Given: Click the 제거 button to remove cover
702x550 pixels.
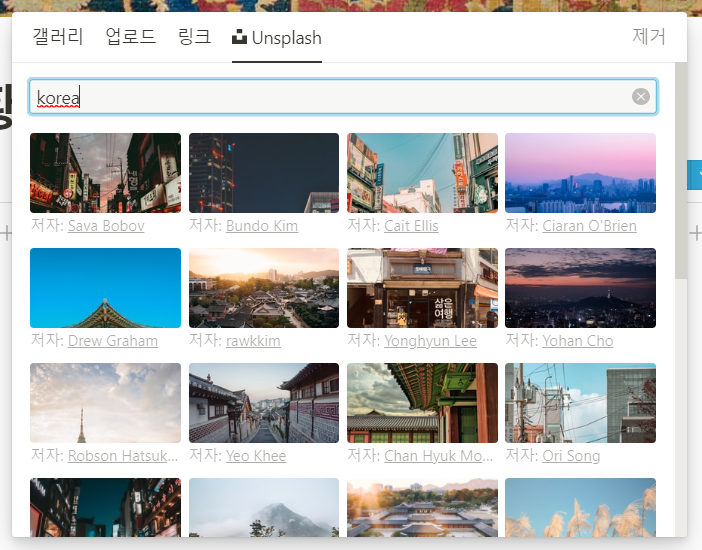Looking at the screenshot, I should click(649, 36).
